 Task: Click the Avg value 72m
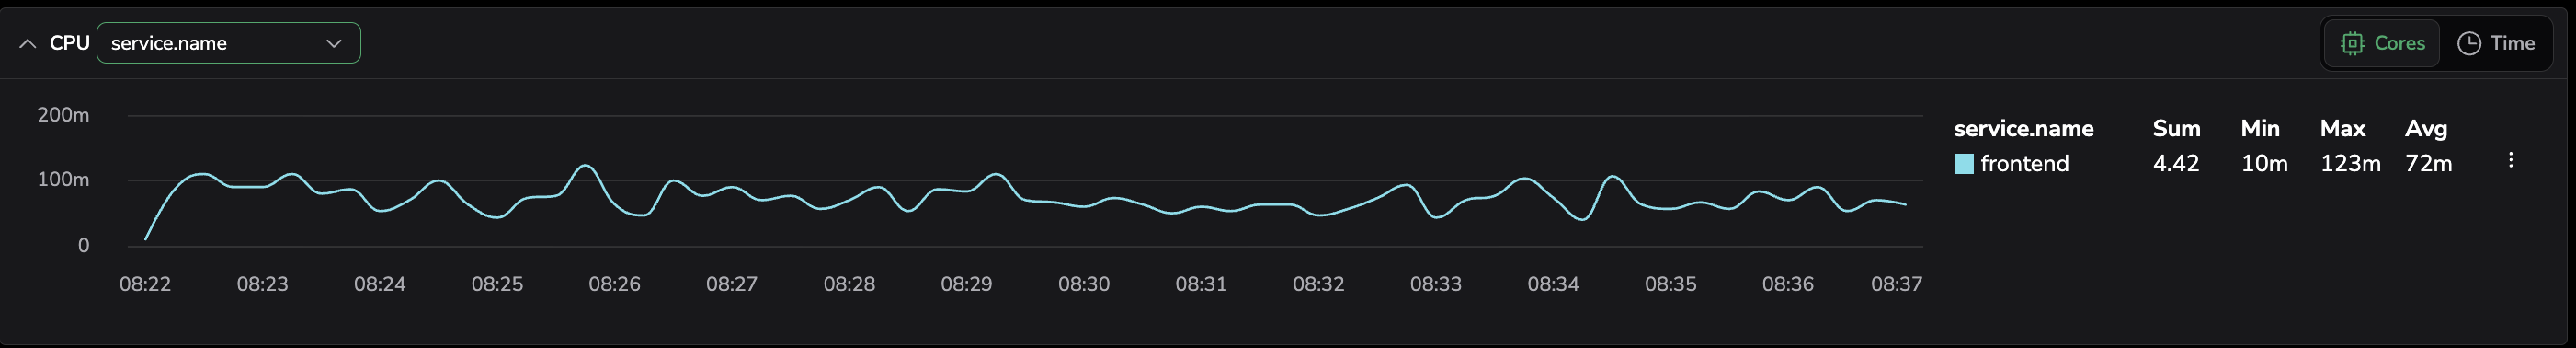(2428, 164)
